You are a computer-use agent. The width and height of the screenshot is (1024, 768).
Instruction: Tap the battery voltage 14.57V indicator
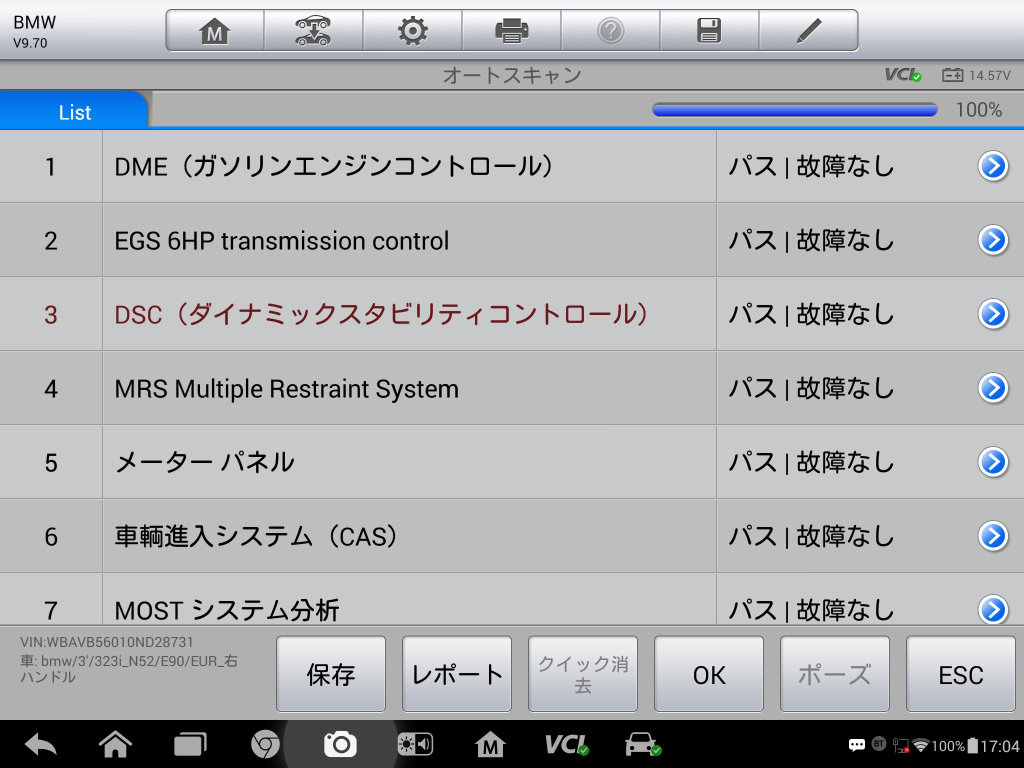(976, 75)
